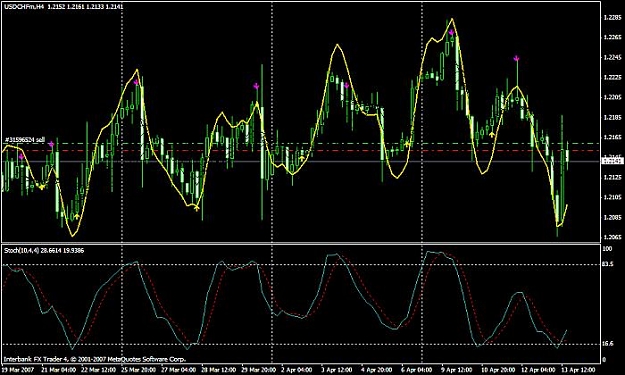The height and width of the screenshot is (375, 625).
Task: Click the 19 Mar 2007 date label
Action: click(18, 369)
